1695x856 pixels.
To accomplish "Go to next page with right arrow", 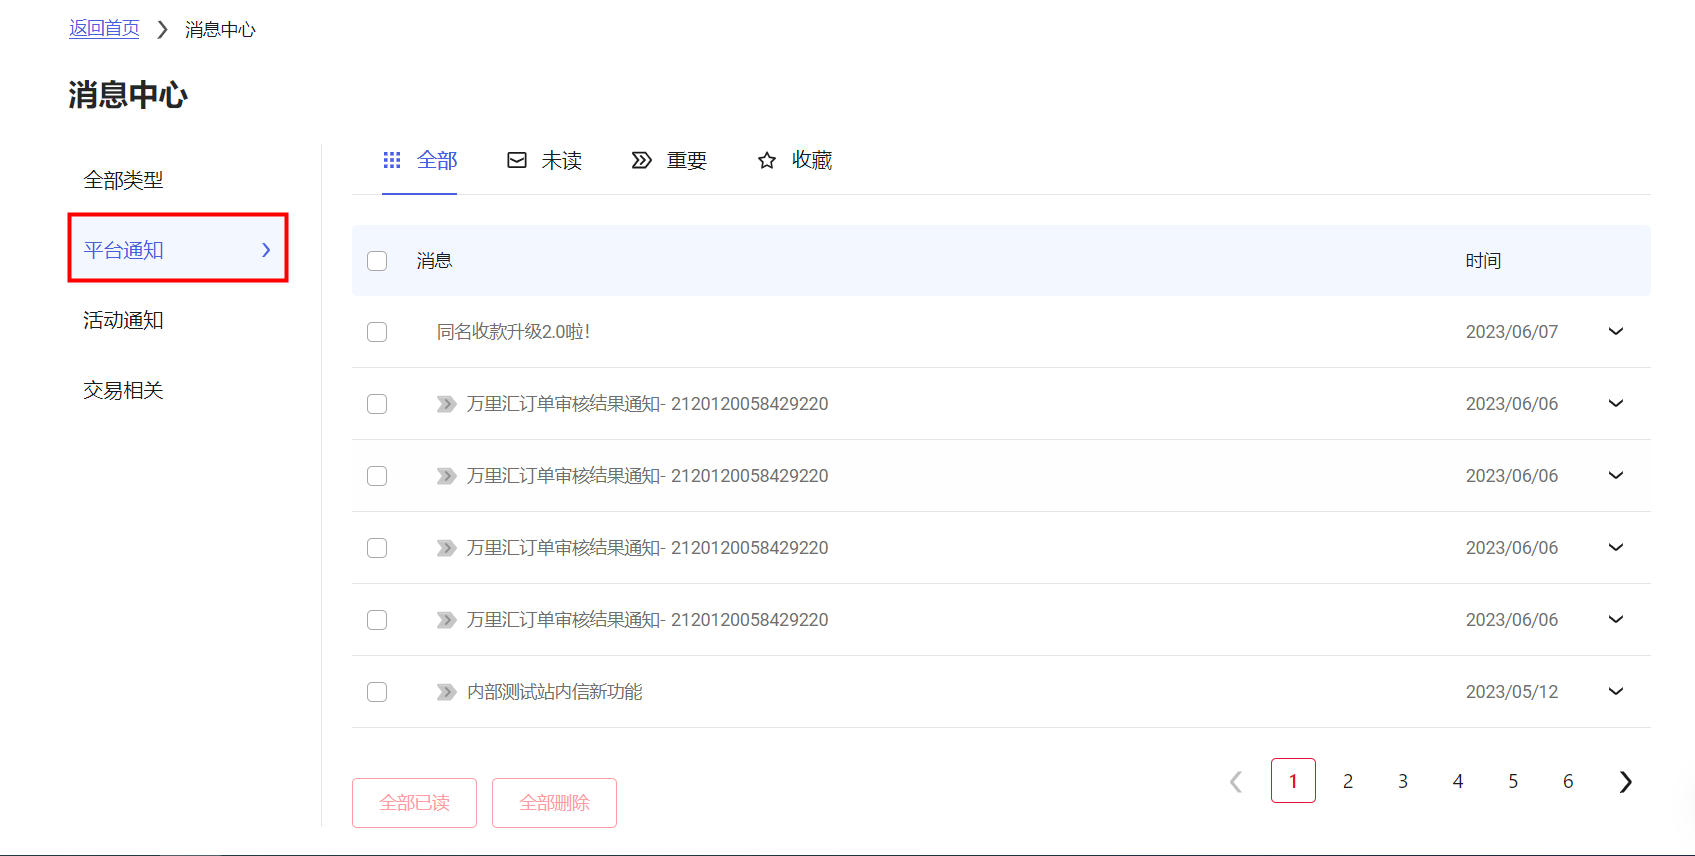I will point(1625,781).
